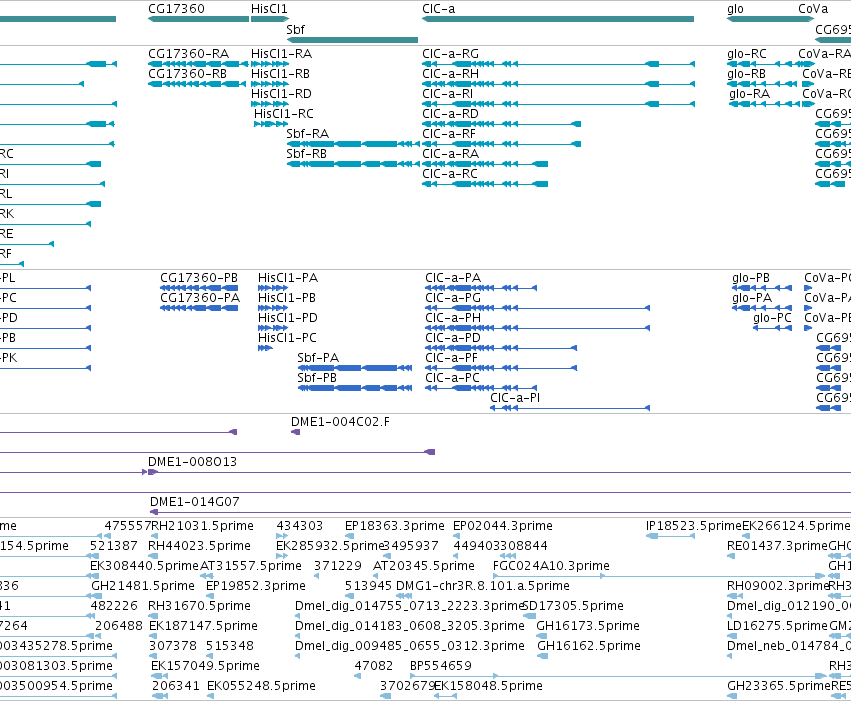Click EST label AT31557.5prime
The width and height of the screenshot is (851, 701).
(x=251, y=566)
